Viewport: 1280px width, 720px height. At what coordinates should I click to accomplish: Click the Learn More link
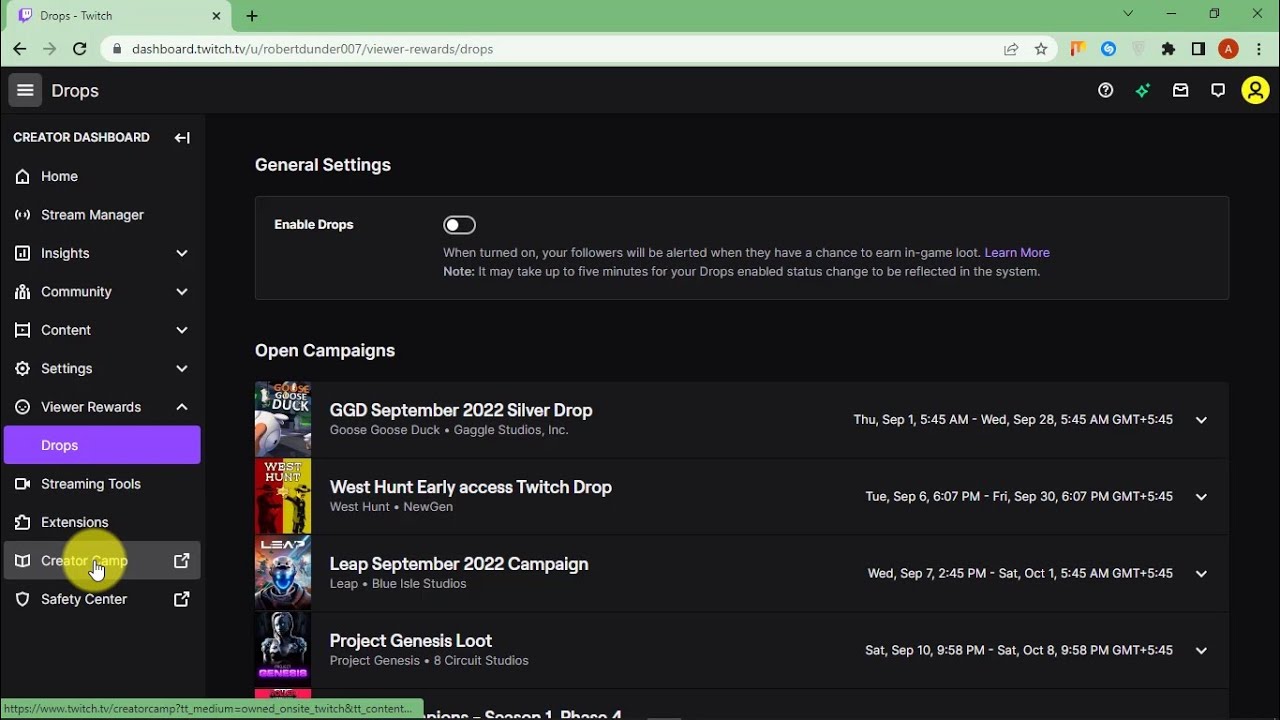point(1017,253)
